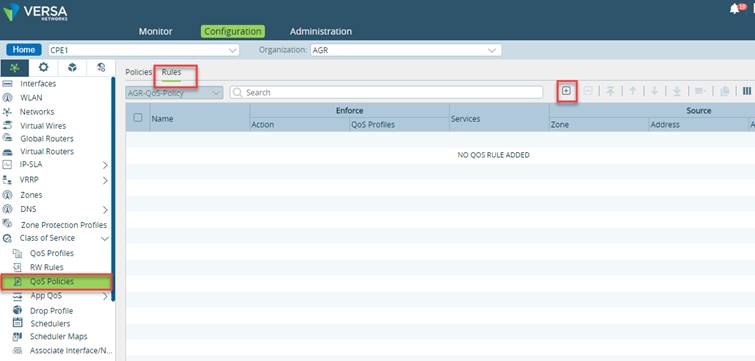Screen dimensions: 755x361
Task: Click the Zones icon in sidebar
Action: (7, 195)
